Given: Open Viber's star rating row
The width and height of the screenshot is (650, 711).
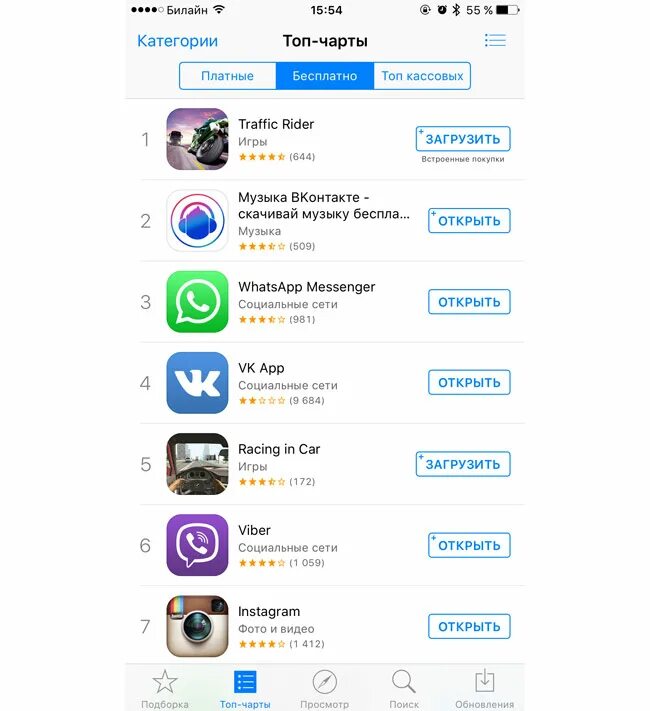Looking at the screenshot, I should (282, 563).
